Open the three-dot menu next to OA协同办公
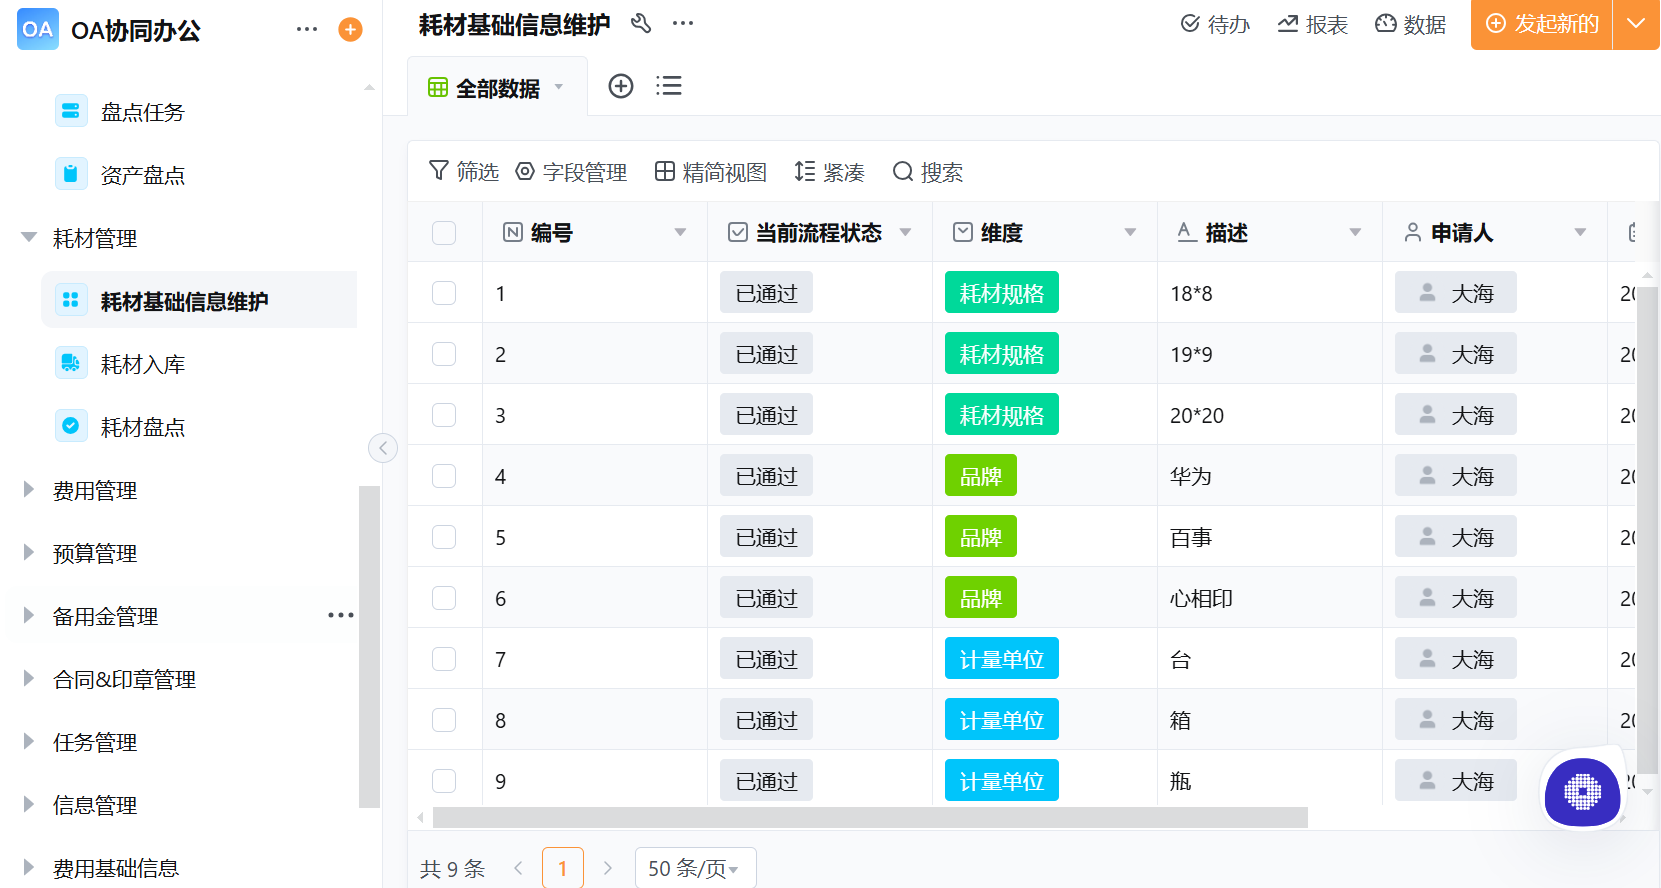The height and width of the screenshot is (888, 1661). 307,30
